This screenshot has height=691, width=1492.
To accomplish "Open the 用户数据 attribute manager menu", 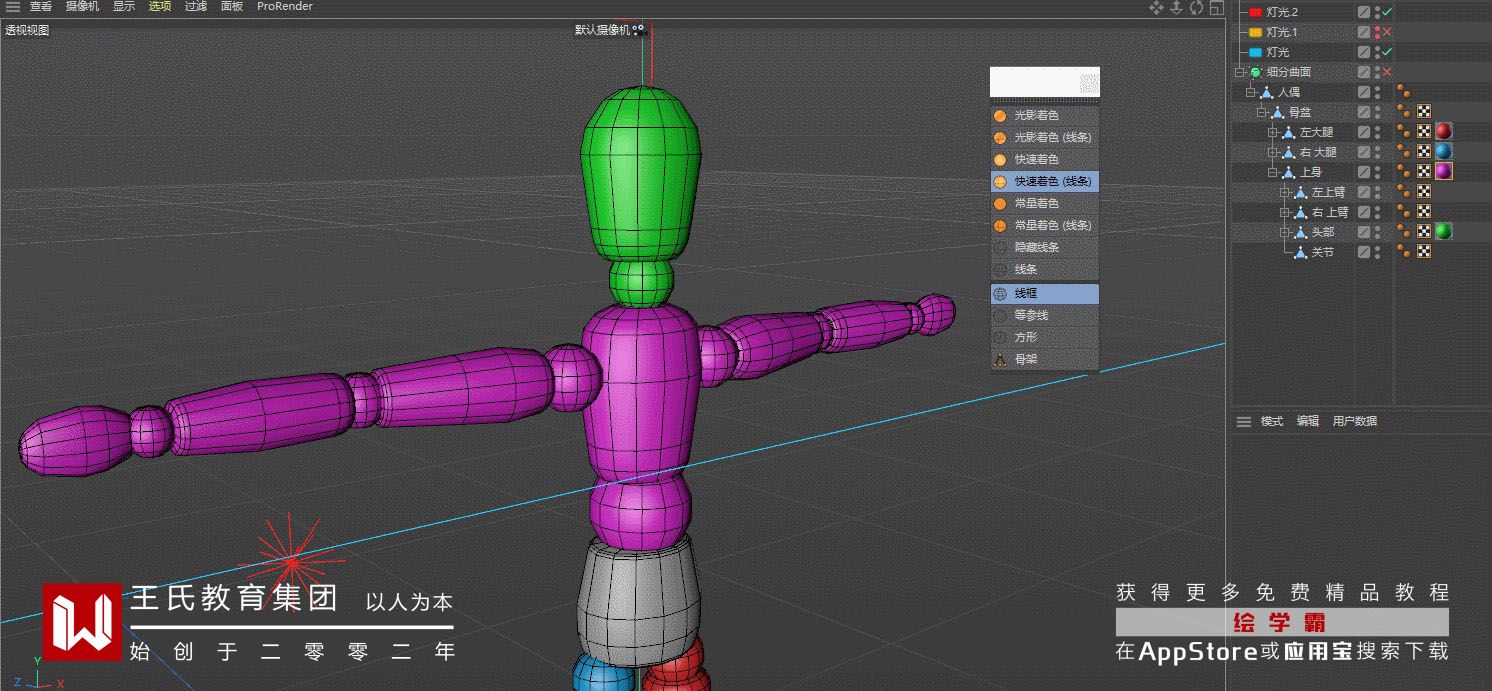I will click(1355, 421).
